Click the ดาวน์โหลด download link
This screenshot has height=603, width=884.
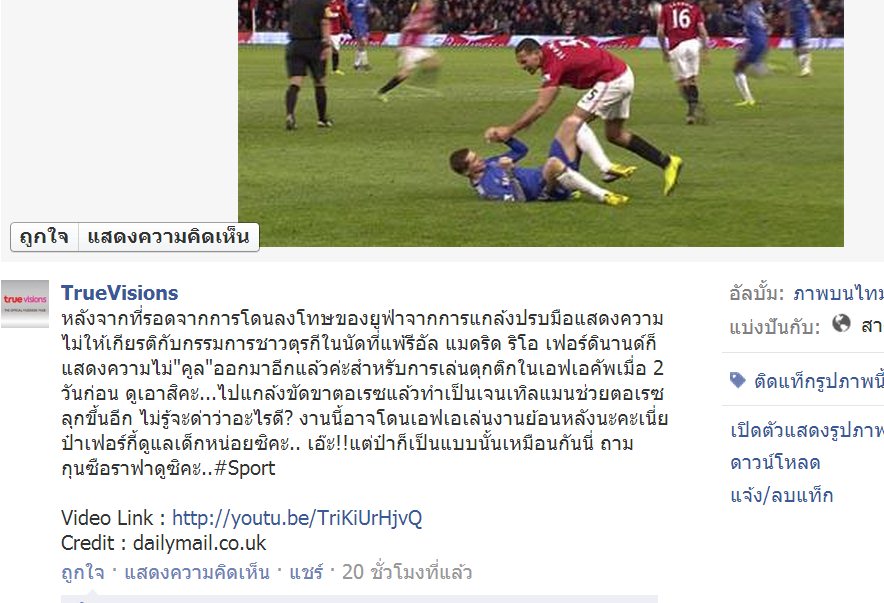coord(775,463)
